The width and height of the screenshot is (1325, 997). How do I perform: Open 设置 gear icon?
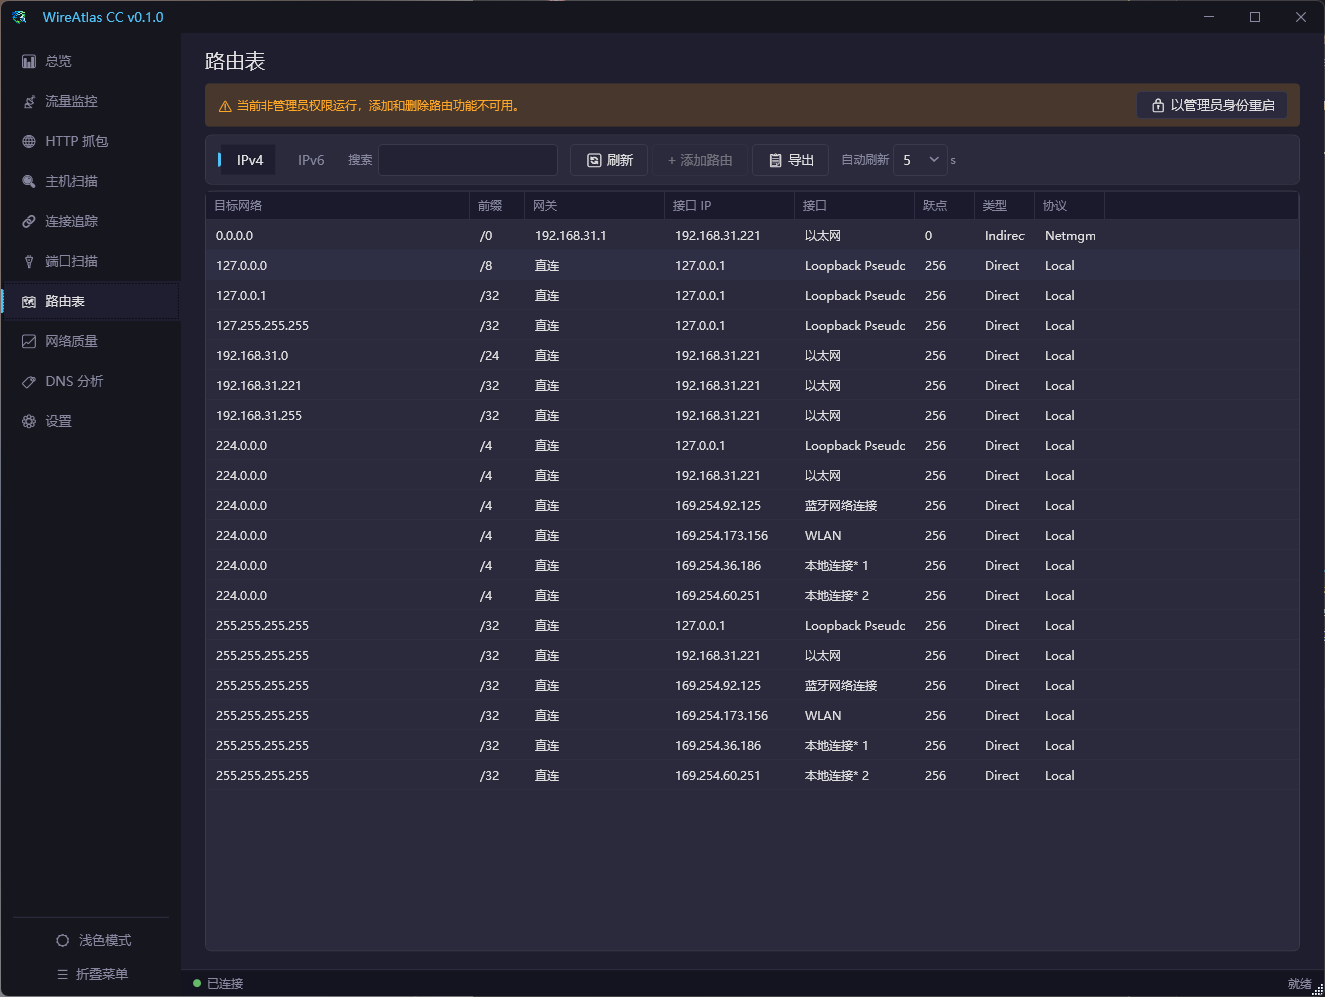[x=29, y=421]
